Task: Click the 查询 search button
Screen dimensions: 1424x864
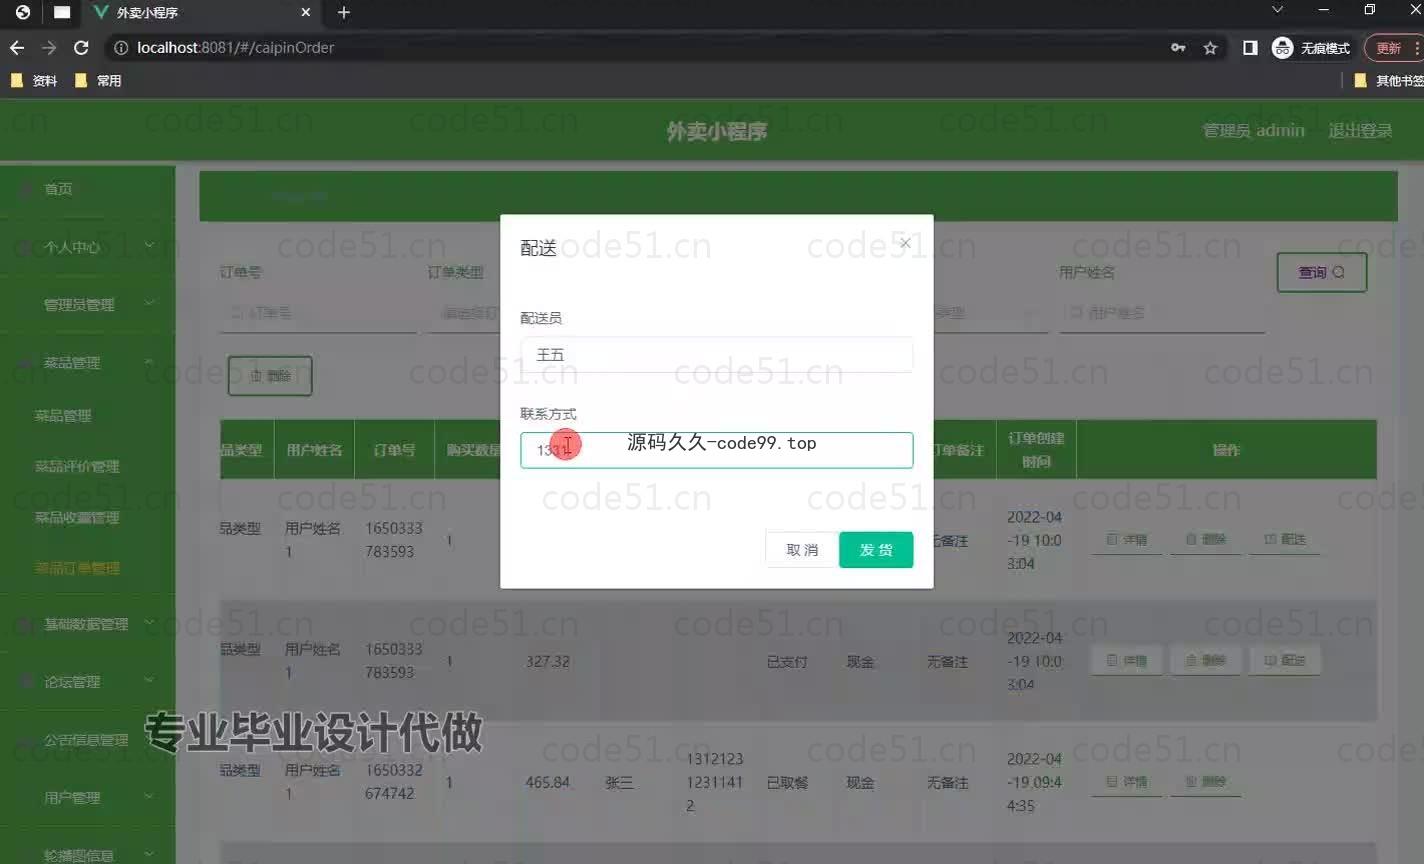Action: (x=1321, y=272)
